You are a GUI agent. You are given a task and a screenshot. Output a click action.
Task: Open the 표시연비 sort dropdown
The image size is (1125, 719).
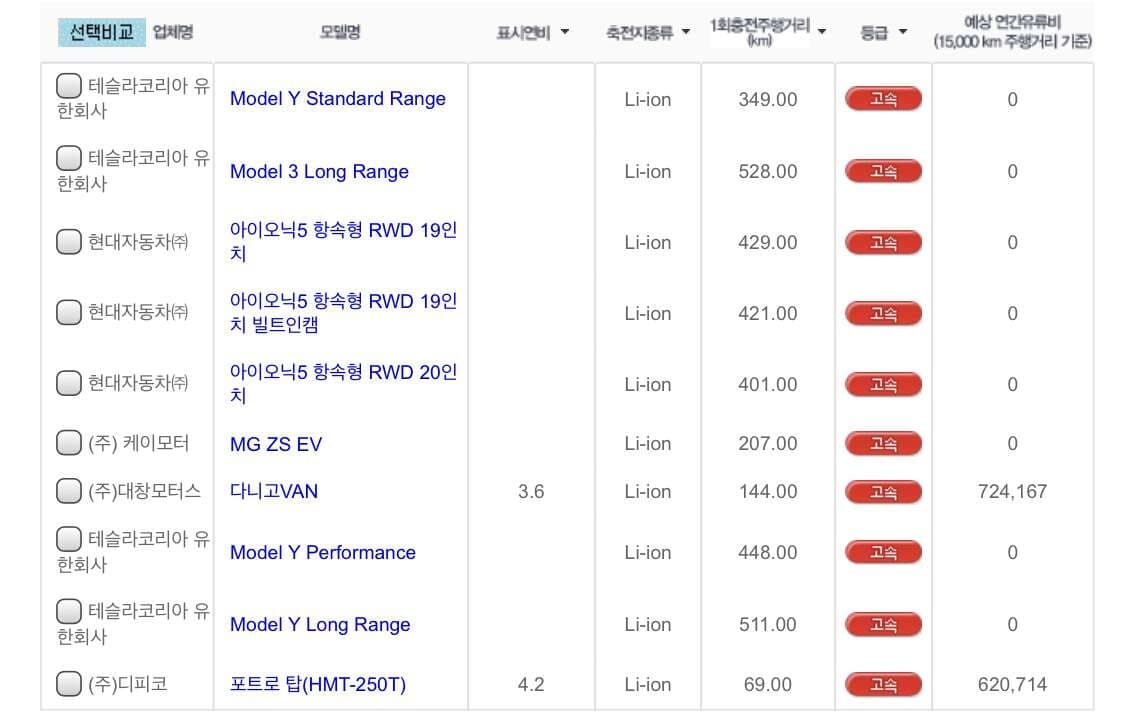(x=565, y=31)
